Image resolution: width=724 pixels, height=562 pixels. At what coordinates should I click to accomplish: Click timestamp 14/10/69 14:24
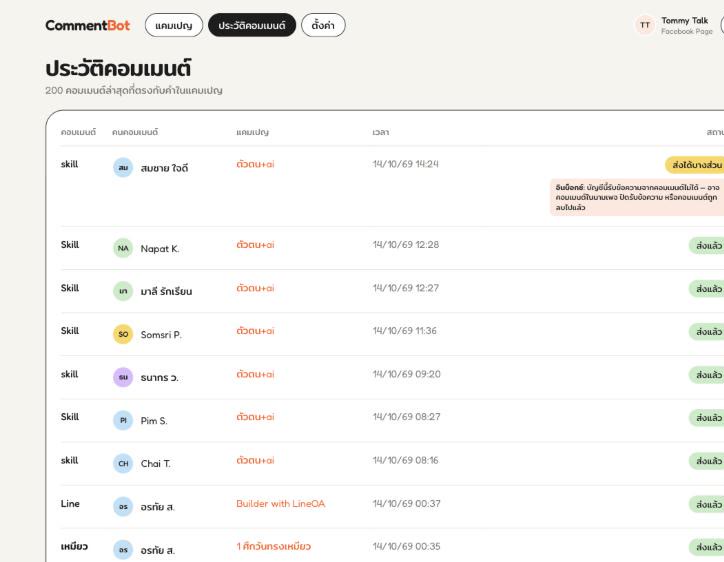click(405, 164)
